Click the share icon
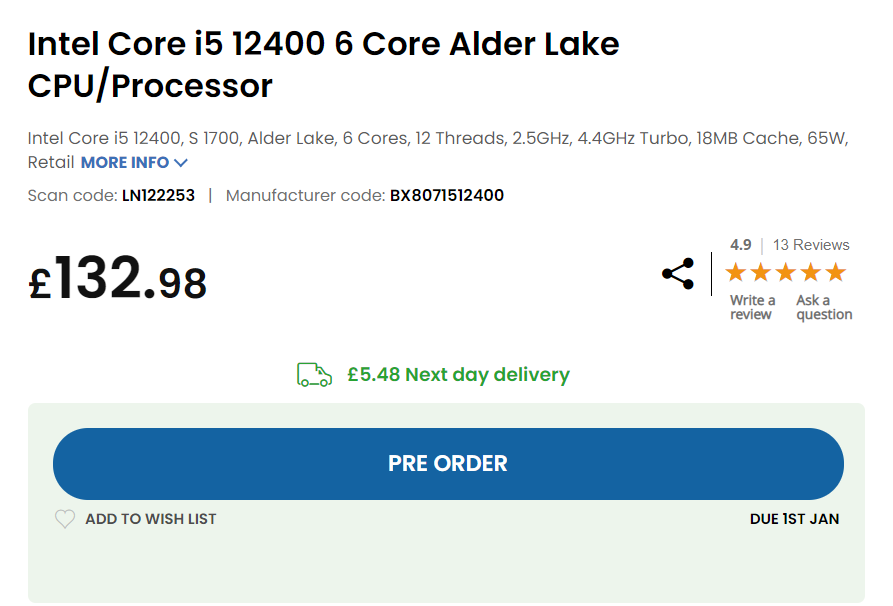The width and height of the screenshot is (893, 606). pyautogui.click(x=678, y=274)
